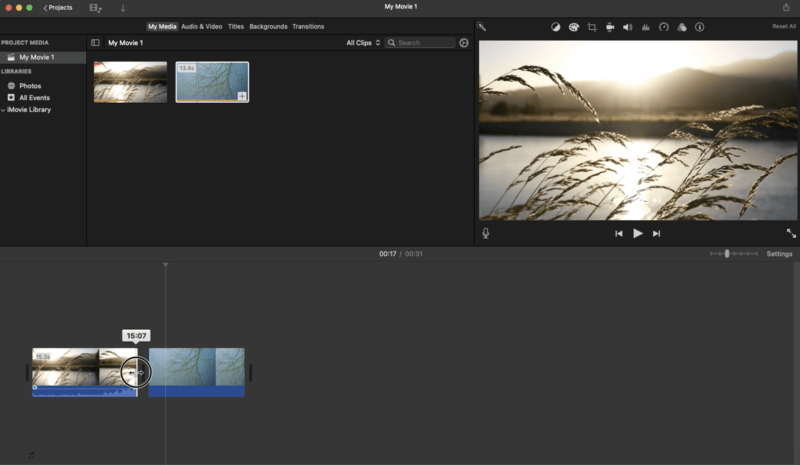Open the color correction palette tool

pos(574,27)
